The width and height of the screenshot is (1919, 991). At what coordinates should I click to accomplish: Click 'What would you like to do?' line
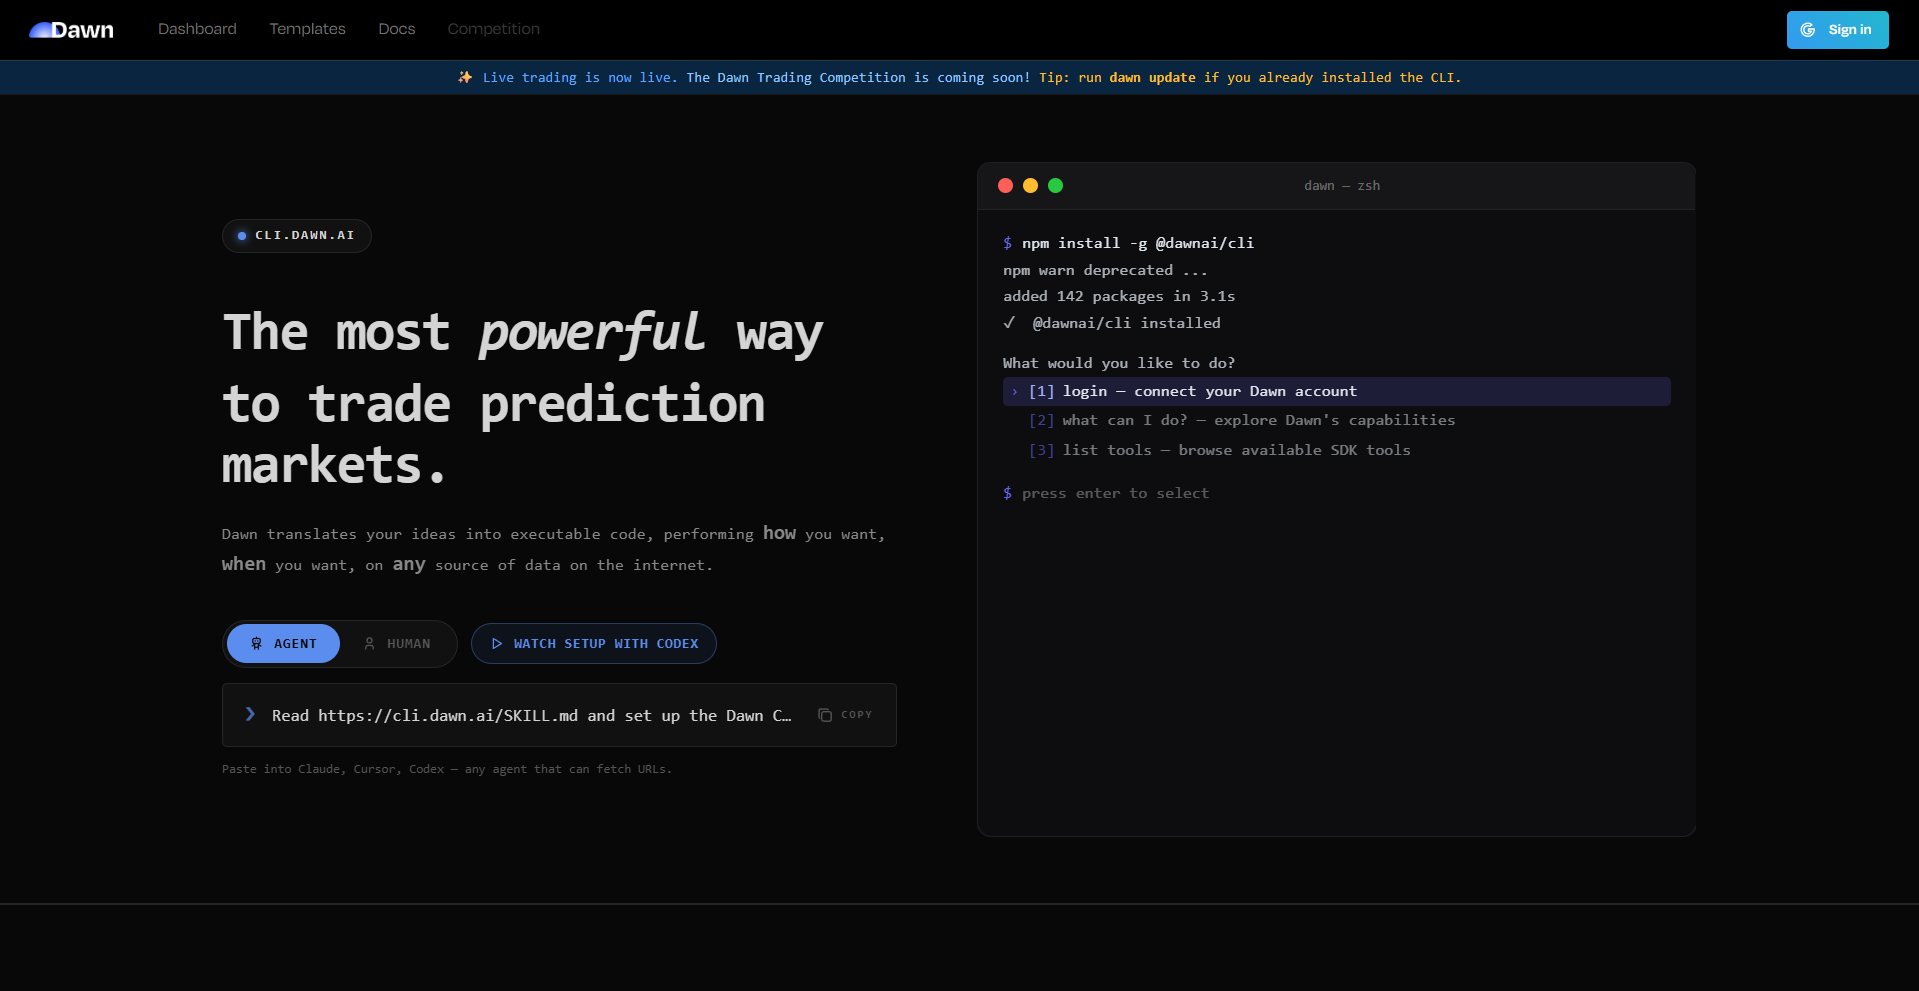pos(1119,363)
